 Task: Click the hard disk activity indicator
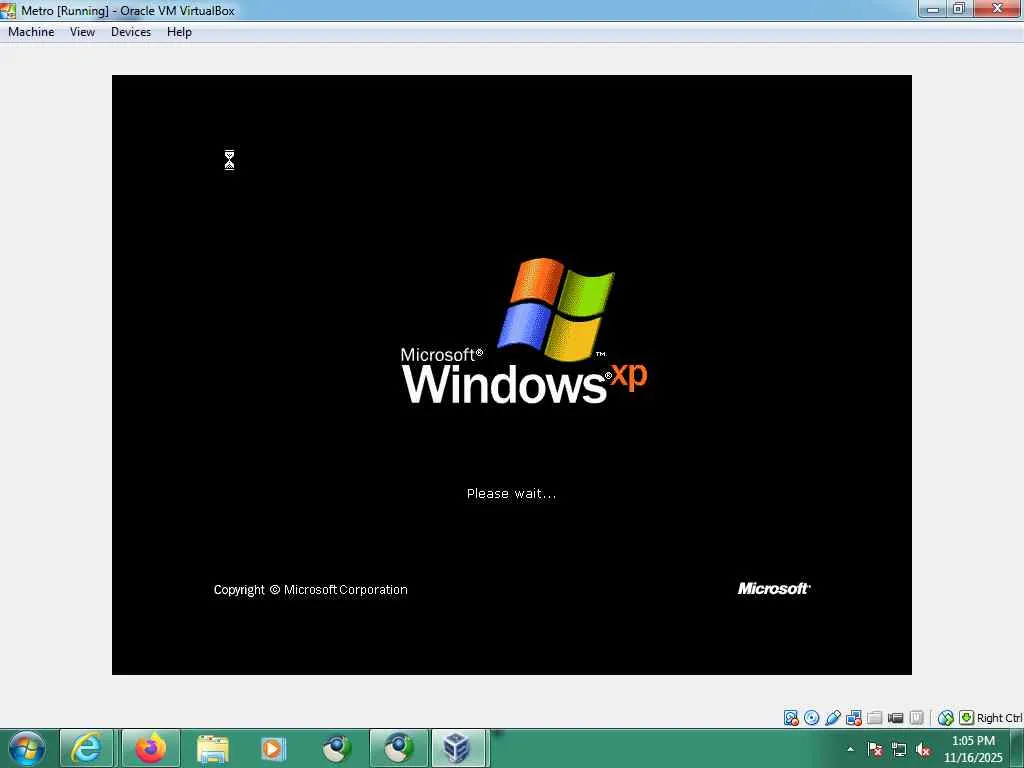pos(791,718)
